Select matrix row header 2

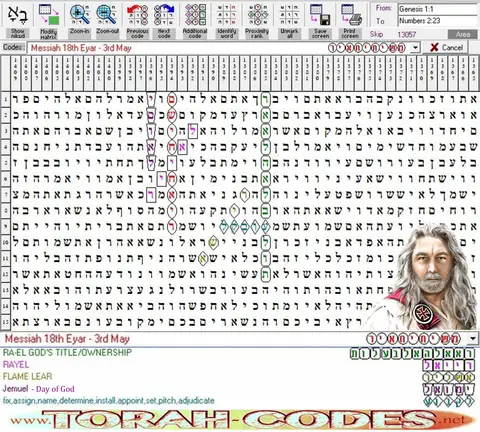(x=5, y=115)
